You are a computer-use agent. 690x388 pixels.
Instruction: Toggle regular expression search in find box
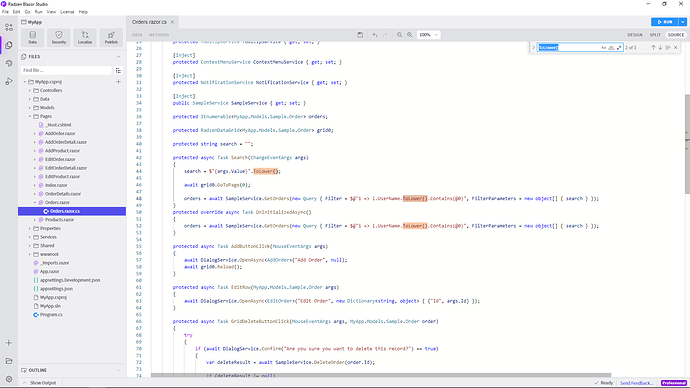(x=619, y=48)
